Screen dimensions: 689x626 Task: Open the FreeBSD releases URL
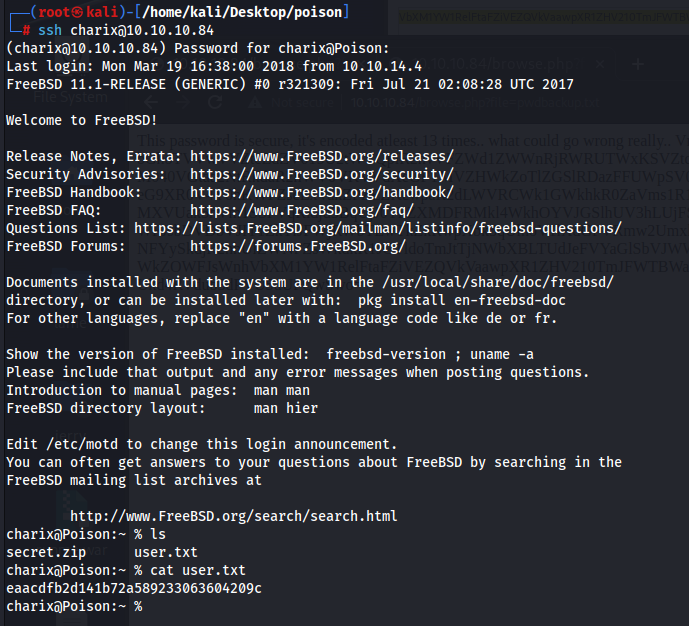[x=322, y=156]
